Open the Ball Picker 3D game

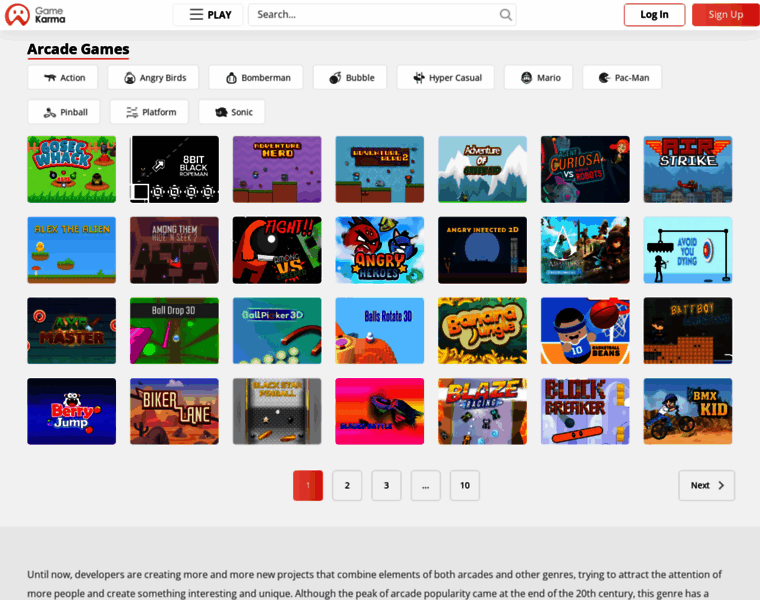[277, 331]
